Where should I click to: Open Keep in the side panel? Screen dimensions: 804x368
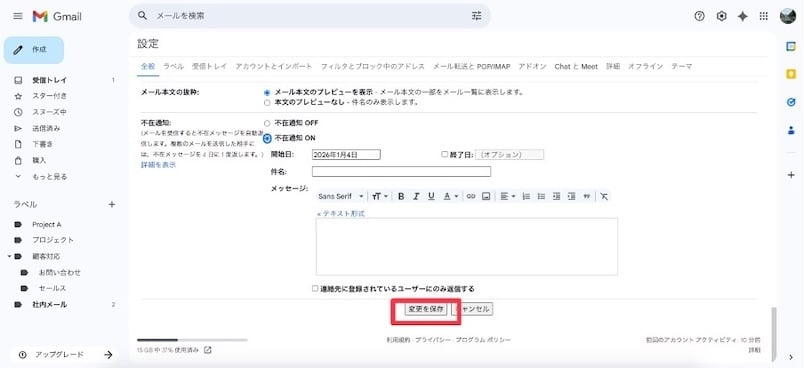[791, 74]
